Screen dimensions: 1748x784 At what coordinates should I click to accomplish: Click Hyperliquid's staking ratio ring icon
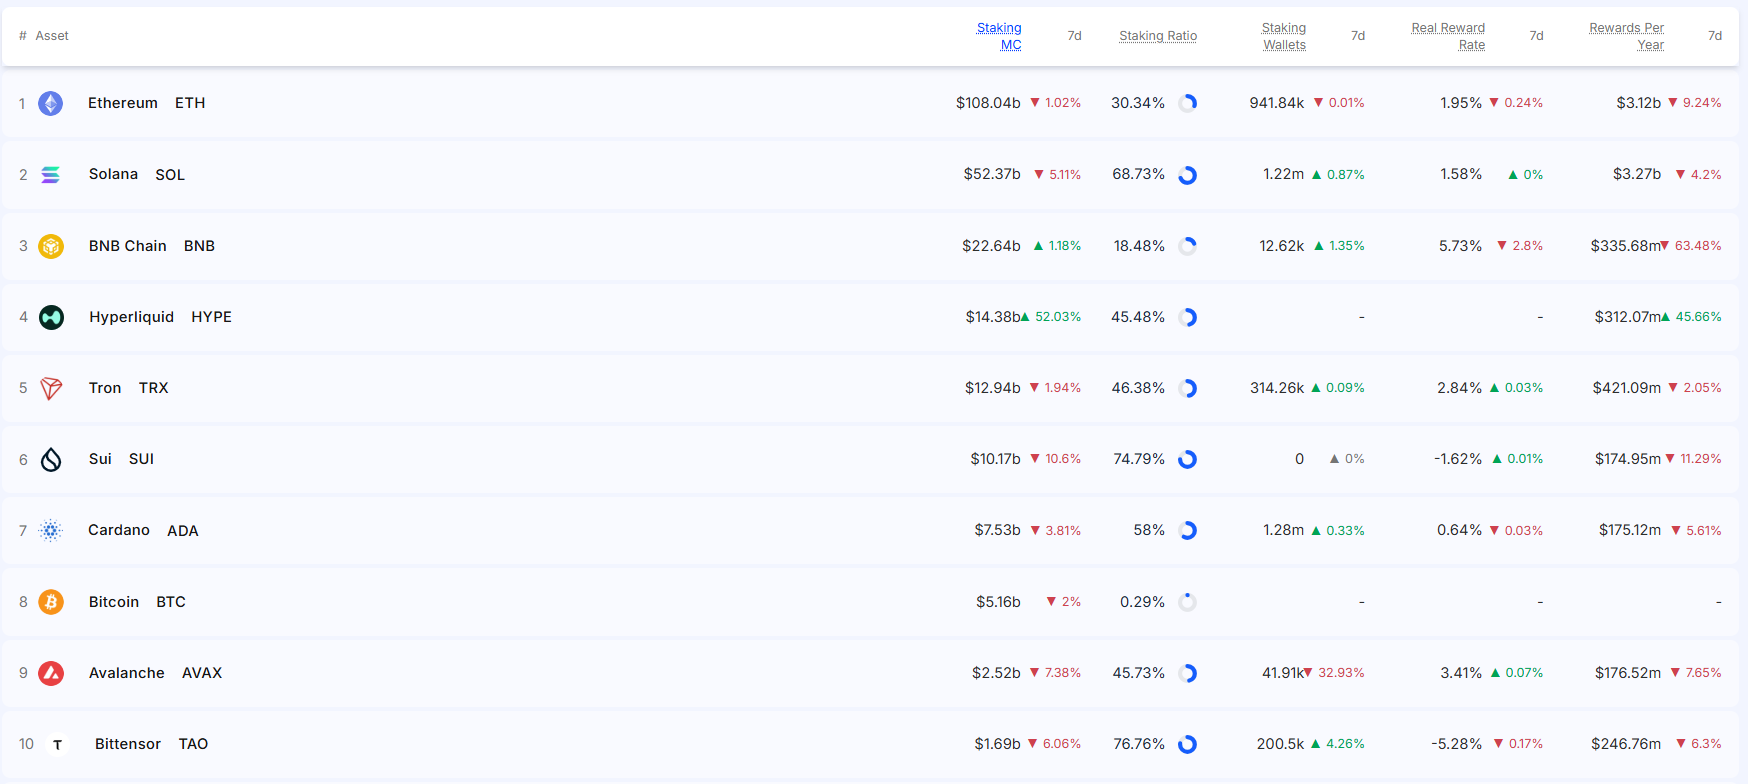pyautogui.click(x=1188, y=317)
